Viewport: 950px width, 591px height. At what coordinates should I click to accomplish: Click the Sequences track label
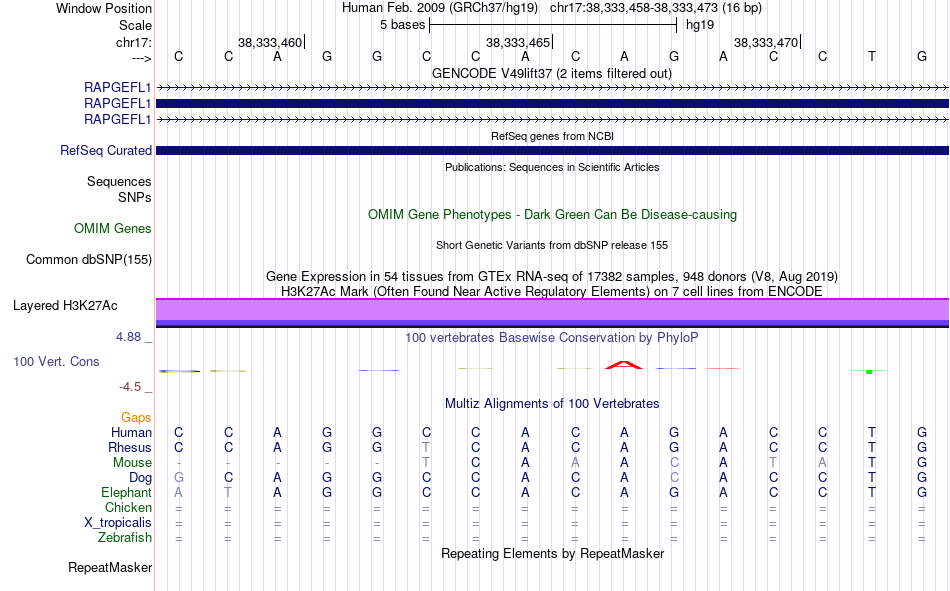(119, 181)
